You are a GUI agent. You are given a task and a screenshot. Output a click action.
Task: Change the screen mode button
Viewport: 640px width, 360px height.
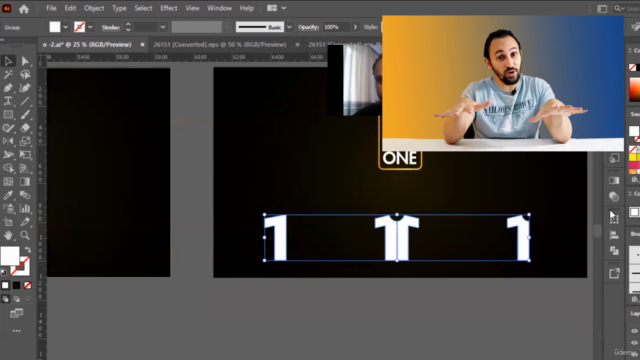click(16, 313)
